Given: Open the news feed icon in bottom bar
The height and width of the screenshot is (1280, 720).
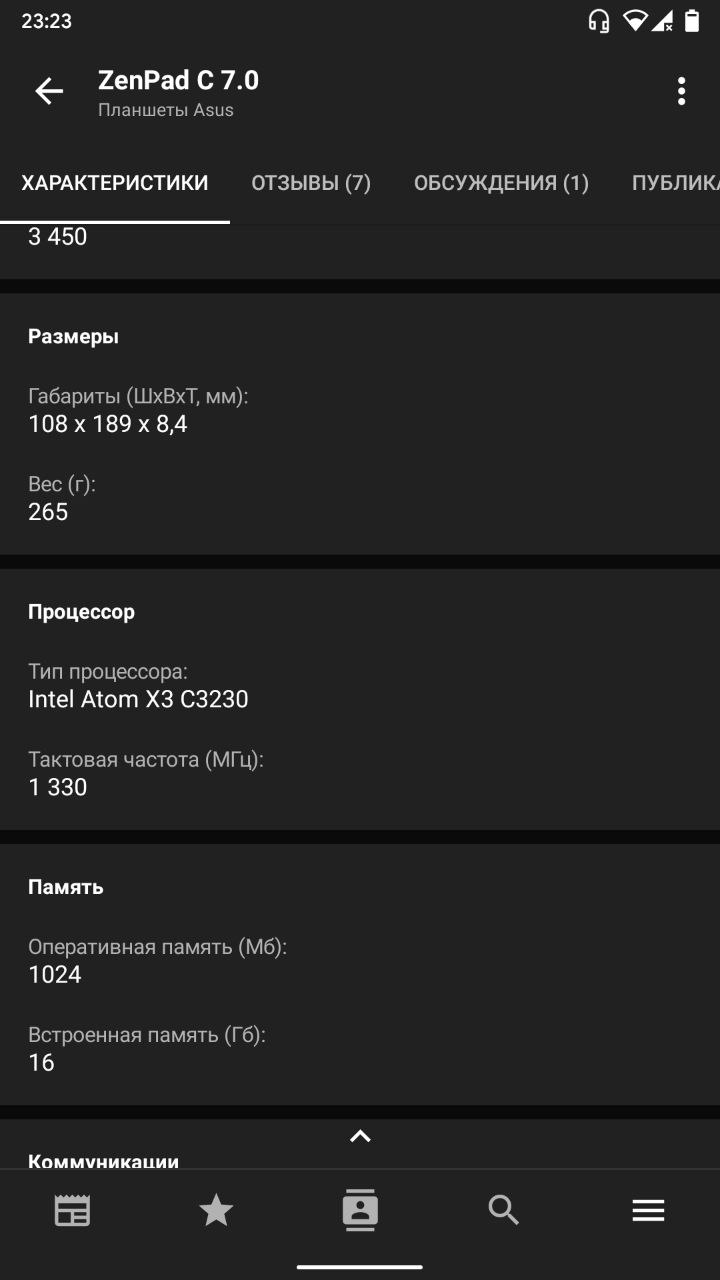Looking at the screenshot, I should click(x=72, y=1211).
